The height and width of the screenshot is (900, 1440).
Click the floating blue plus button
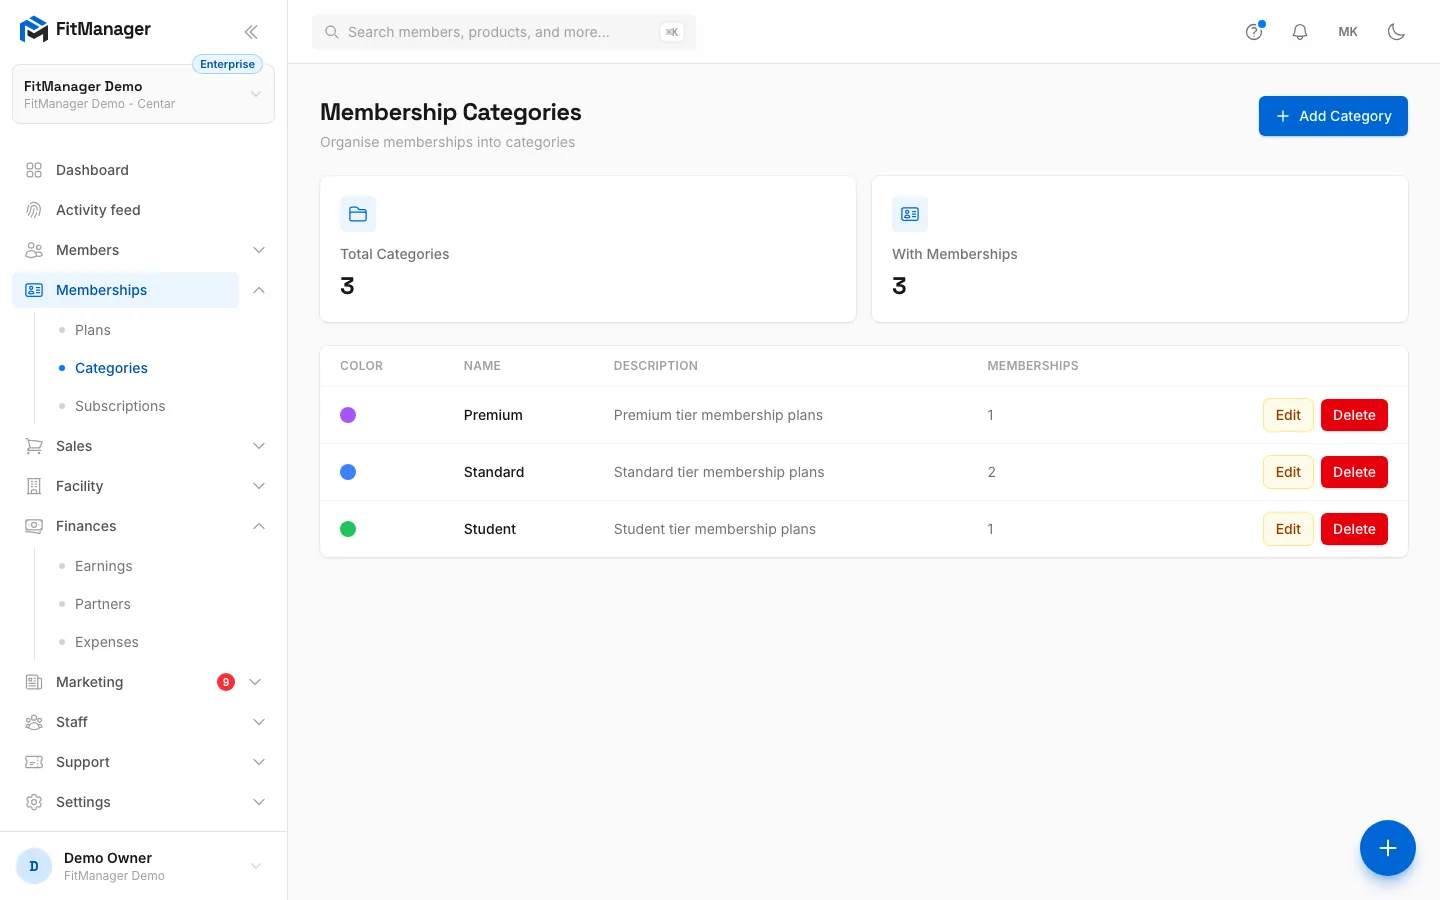[x=1388, y=848]
